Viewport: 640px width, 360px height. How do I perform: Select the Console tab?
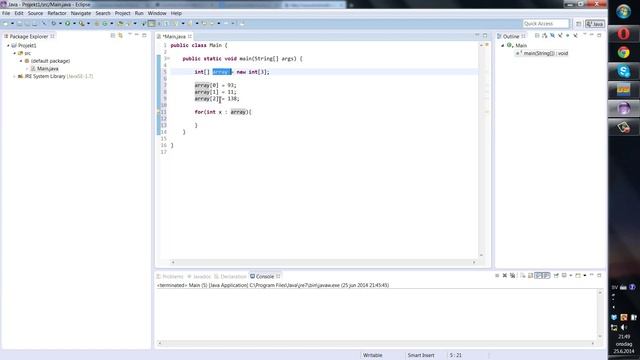coord(264,276)
